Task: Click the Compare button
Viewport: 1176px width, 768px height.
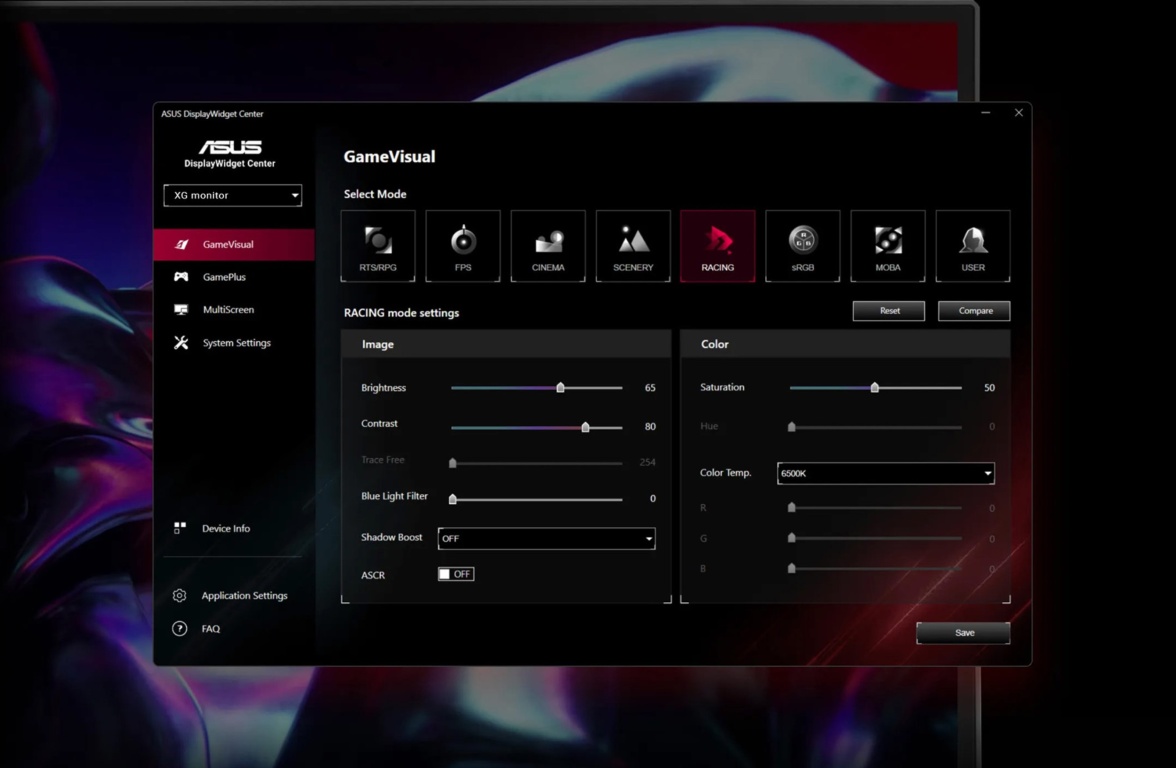Action: point(973,310)
